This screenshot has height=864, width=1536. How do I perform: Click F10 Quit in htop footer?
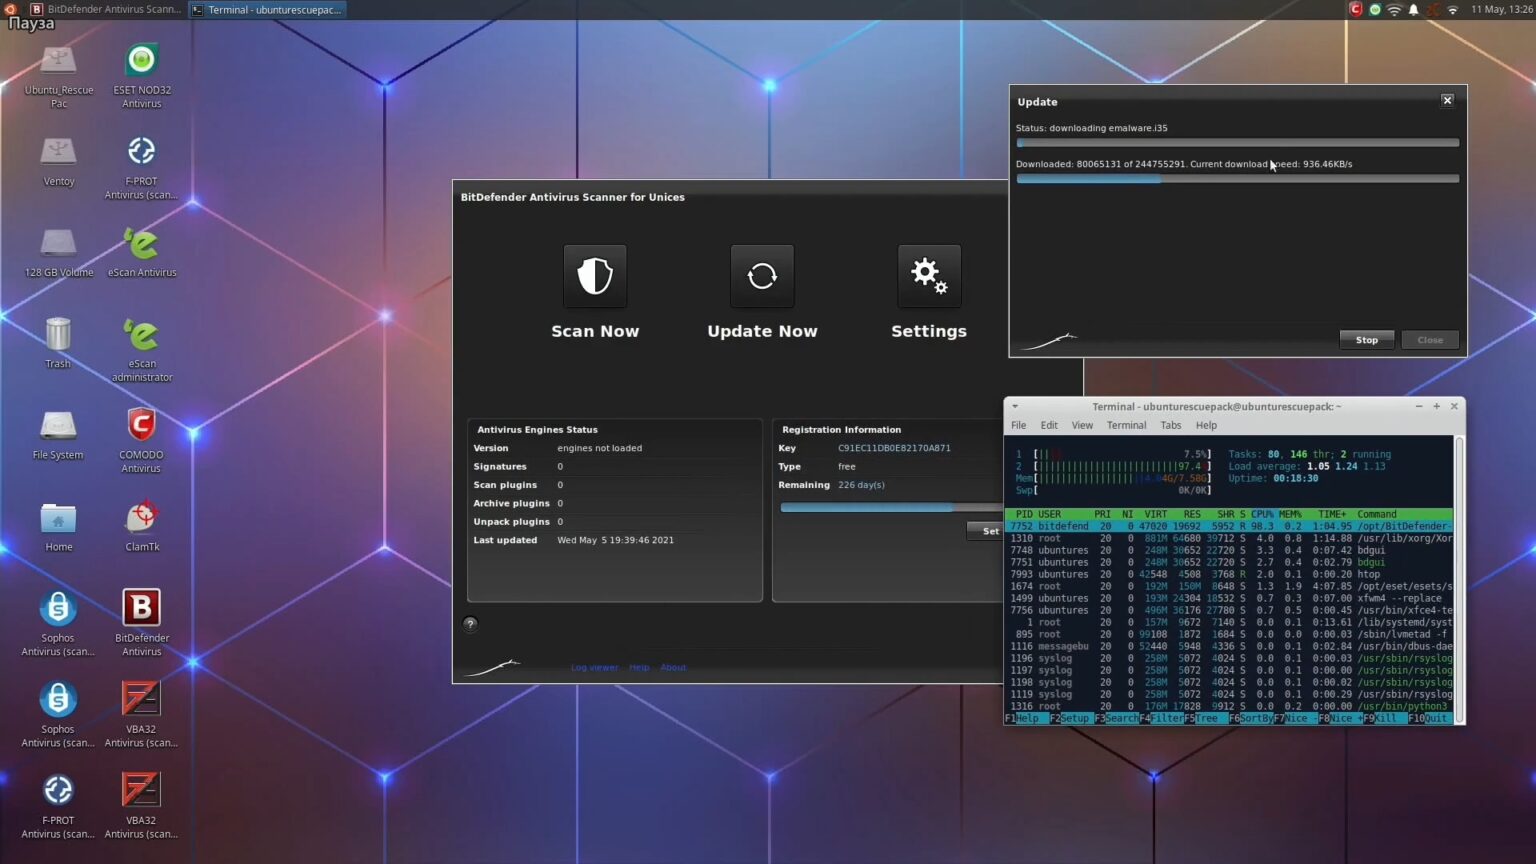(x=1428, y=718)
